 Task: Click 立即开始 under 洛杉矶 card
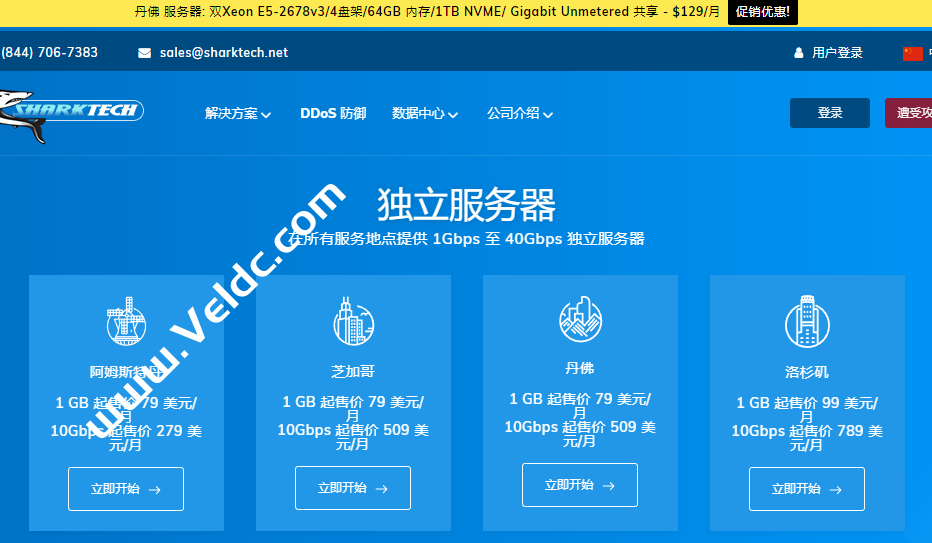coord(807,489)
